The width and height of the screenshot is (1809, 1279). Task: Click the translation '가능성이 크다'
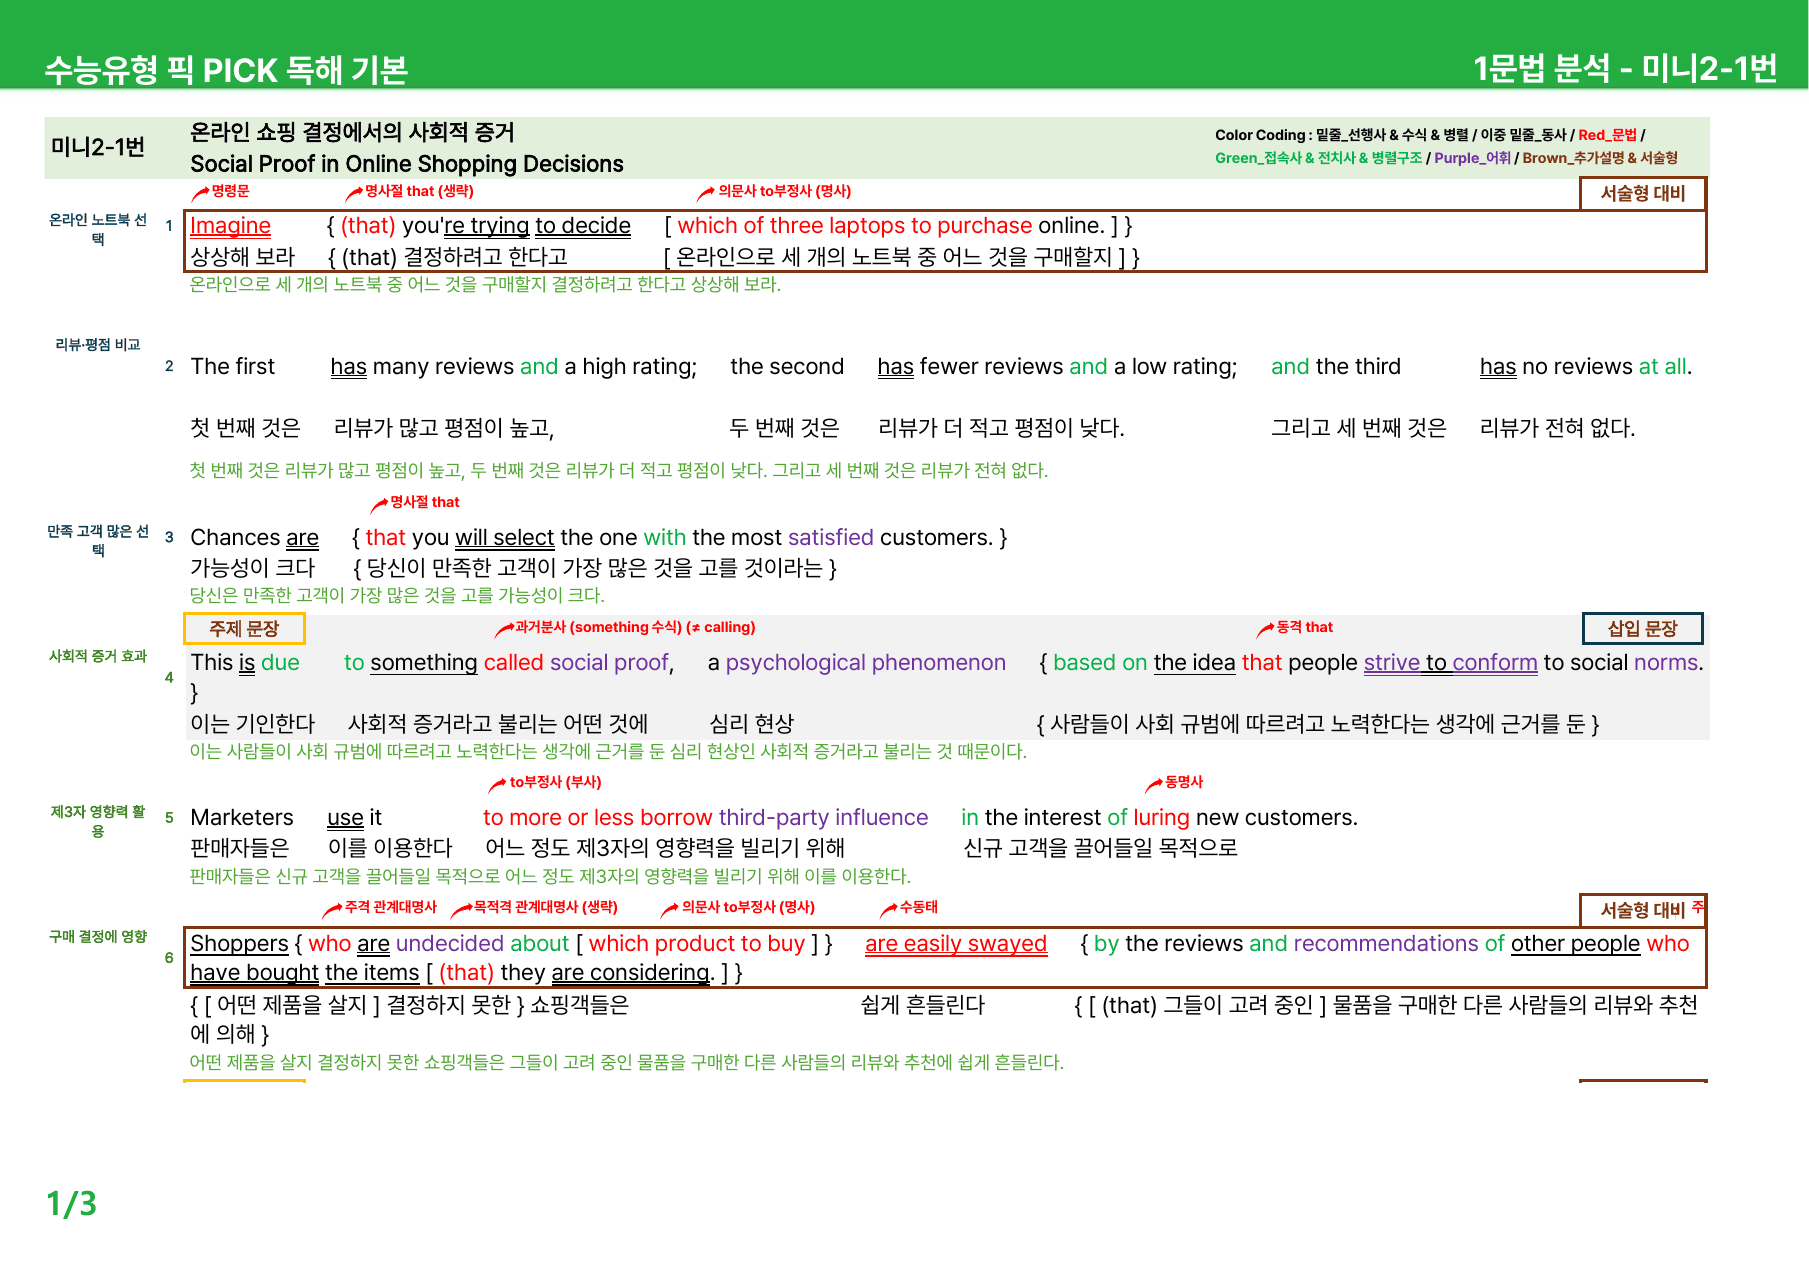(252, 568)
